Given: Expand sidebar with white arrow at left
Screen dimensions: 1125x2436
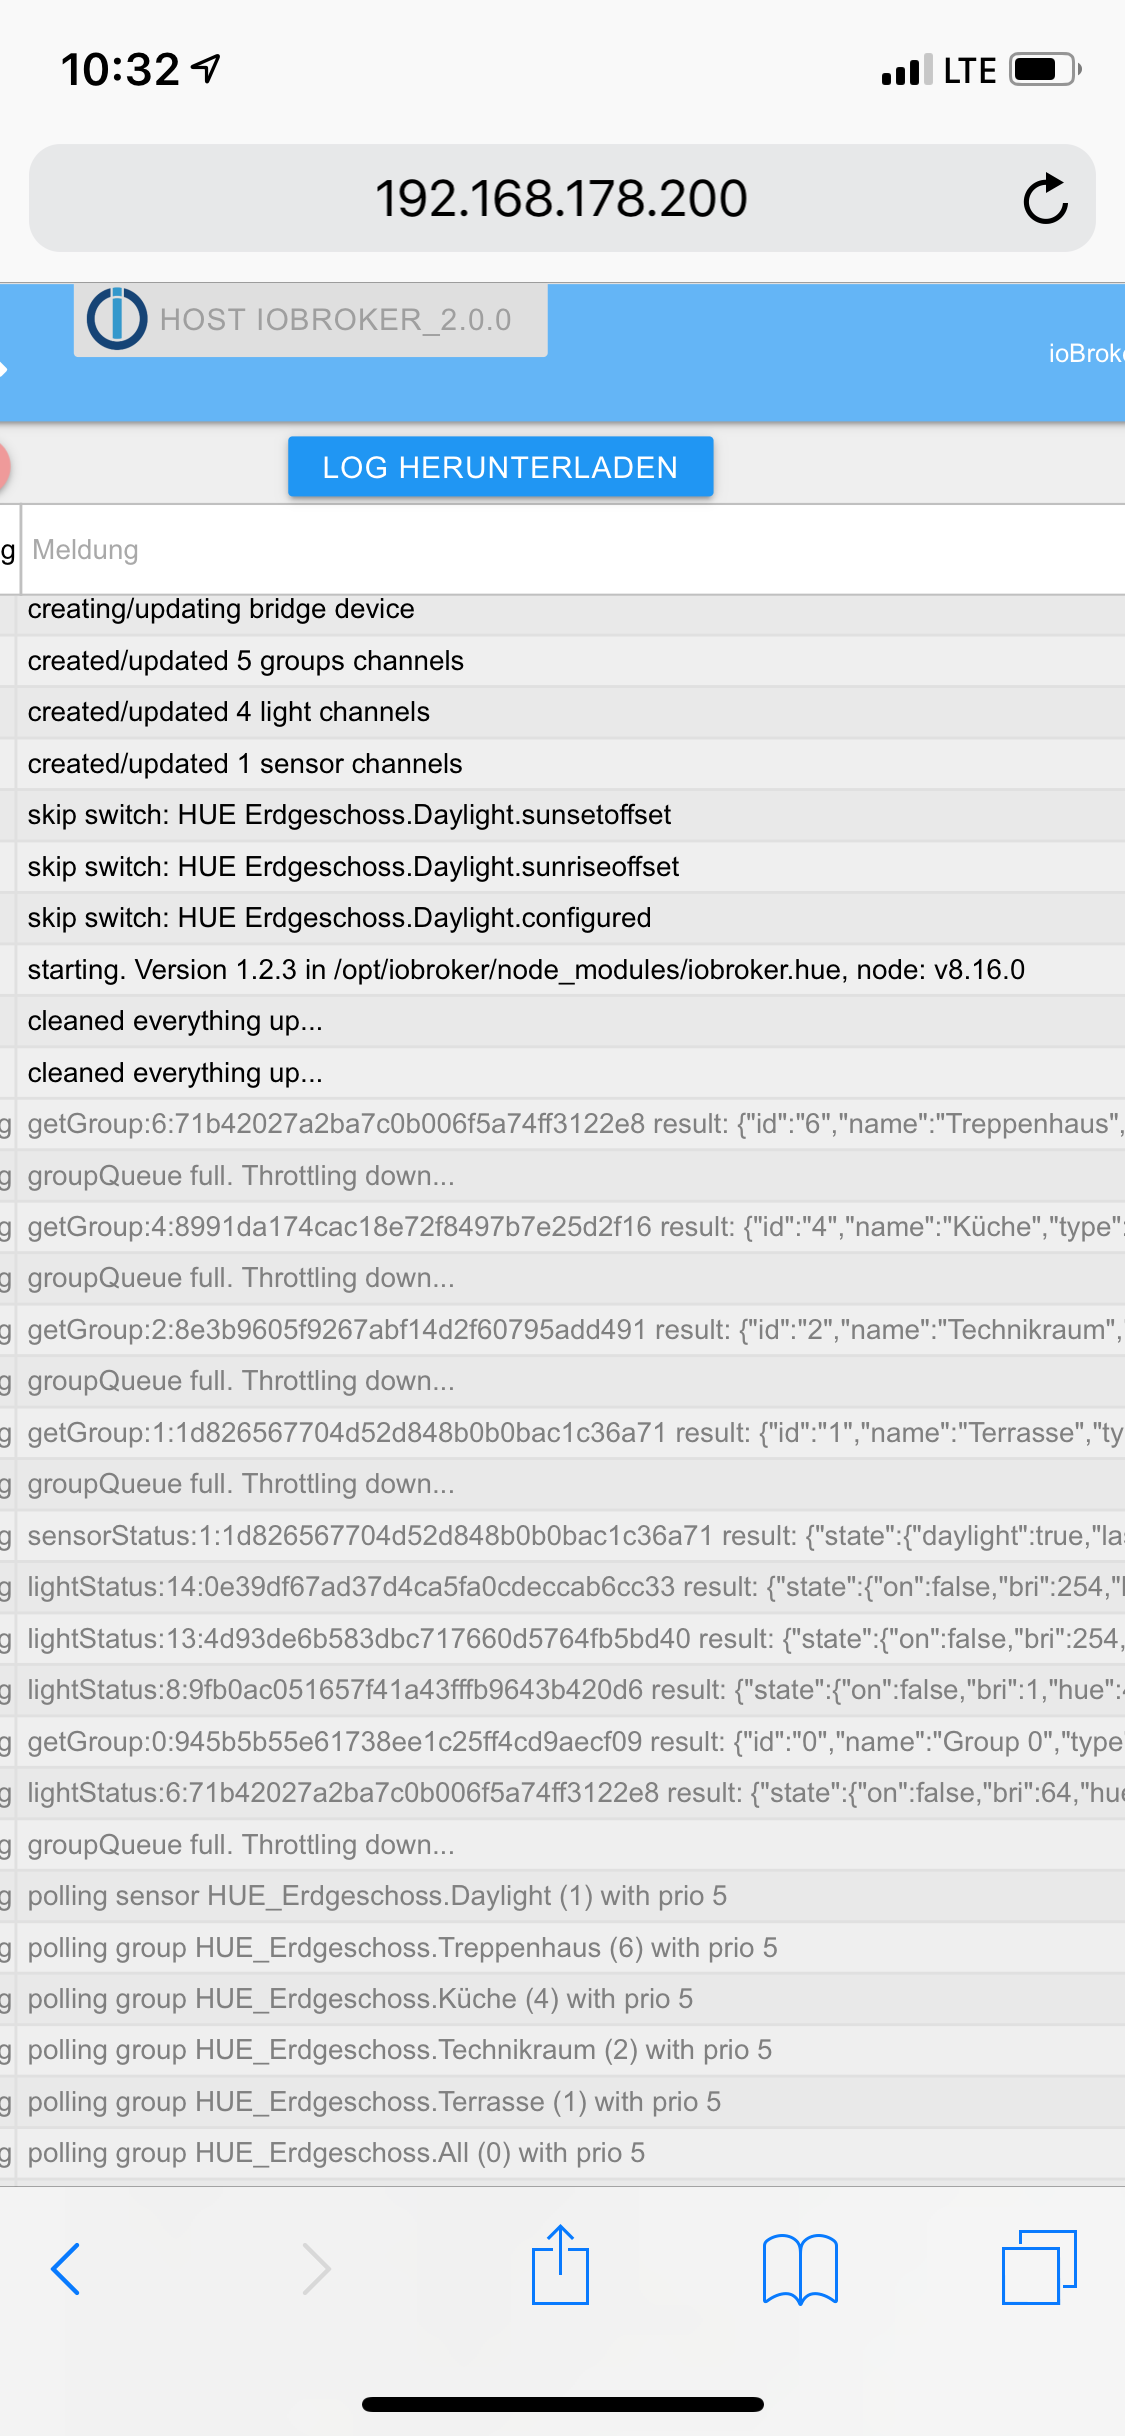Looking at the screenshot, I should (x=4, y=369).
